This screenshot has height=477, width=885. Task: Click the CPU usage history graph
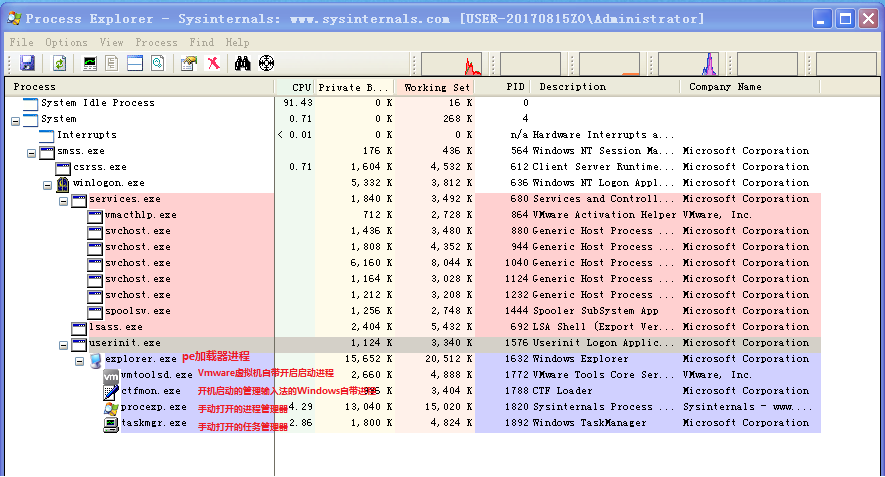(451, 64)
